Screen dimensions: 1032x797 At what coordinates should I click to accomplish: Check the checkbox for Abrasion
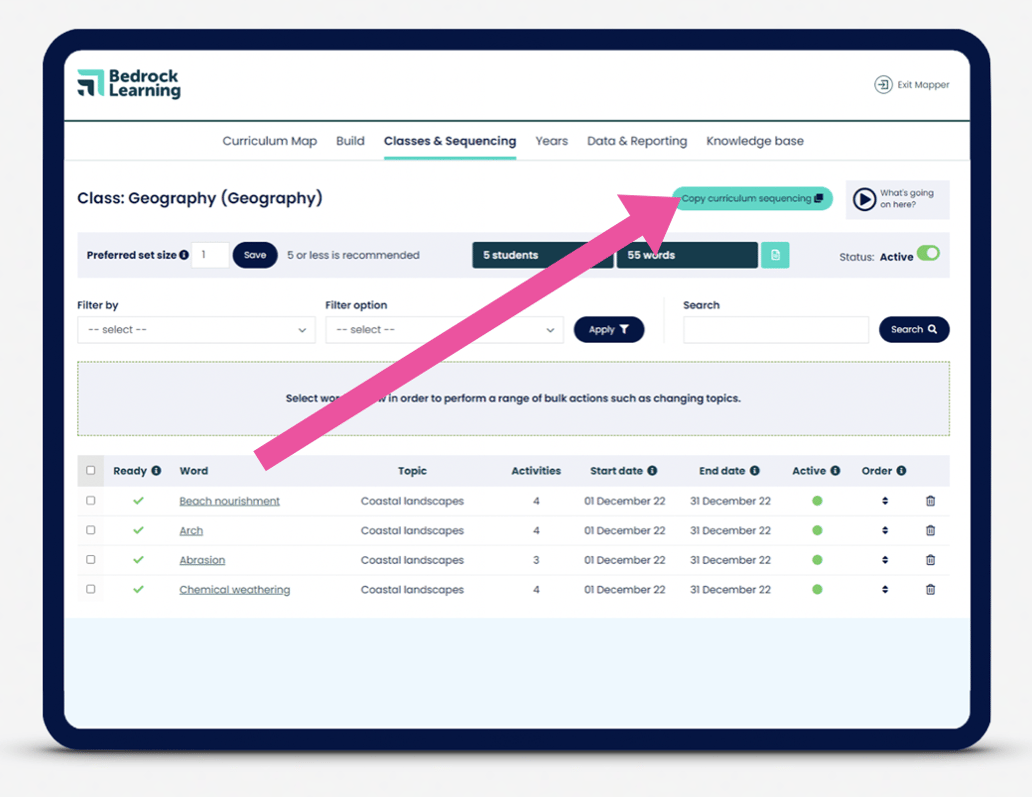coord(90,559)
